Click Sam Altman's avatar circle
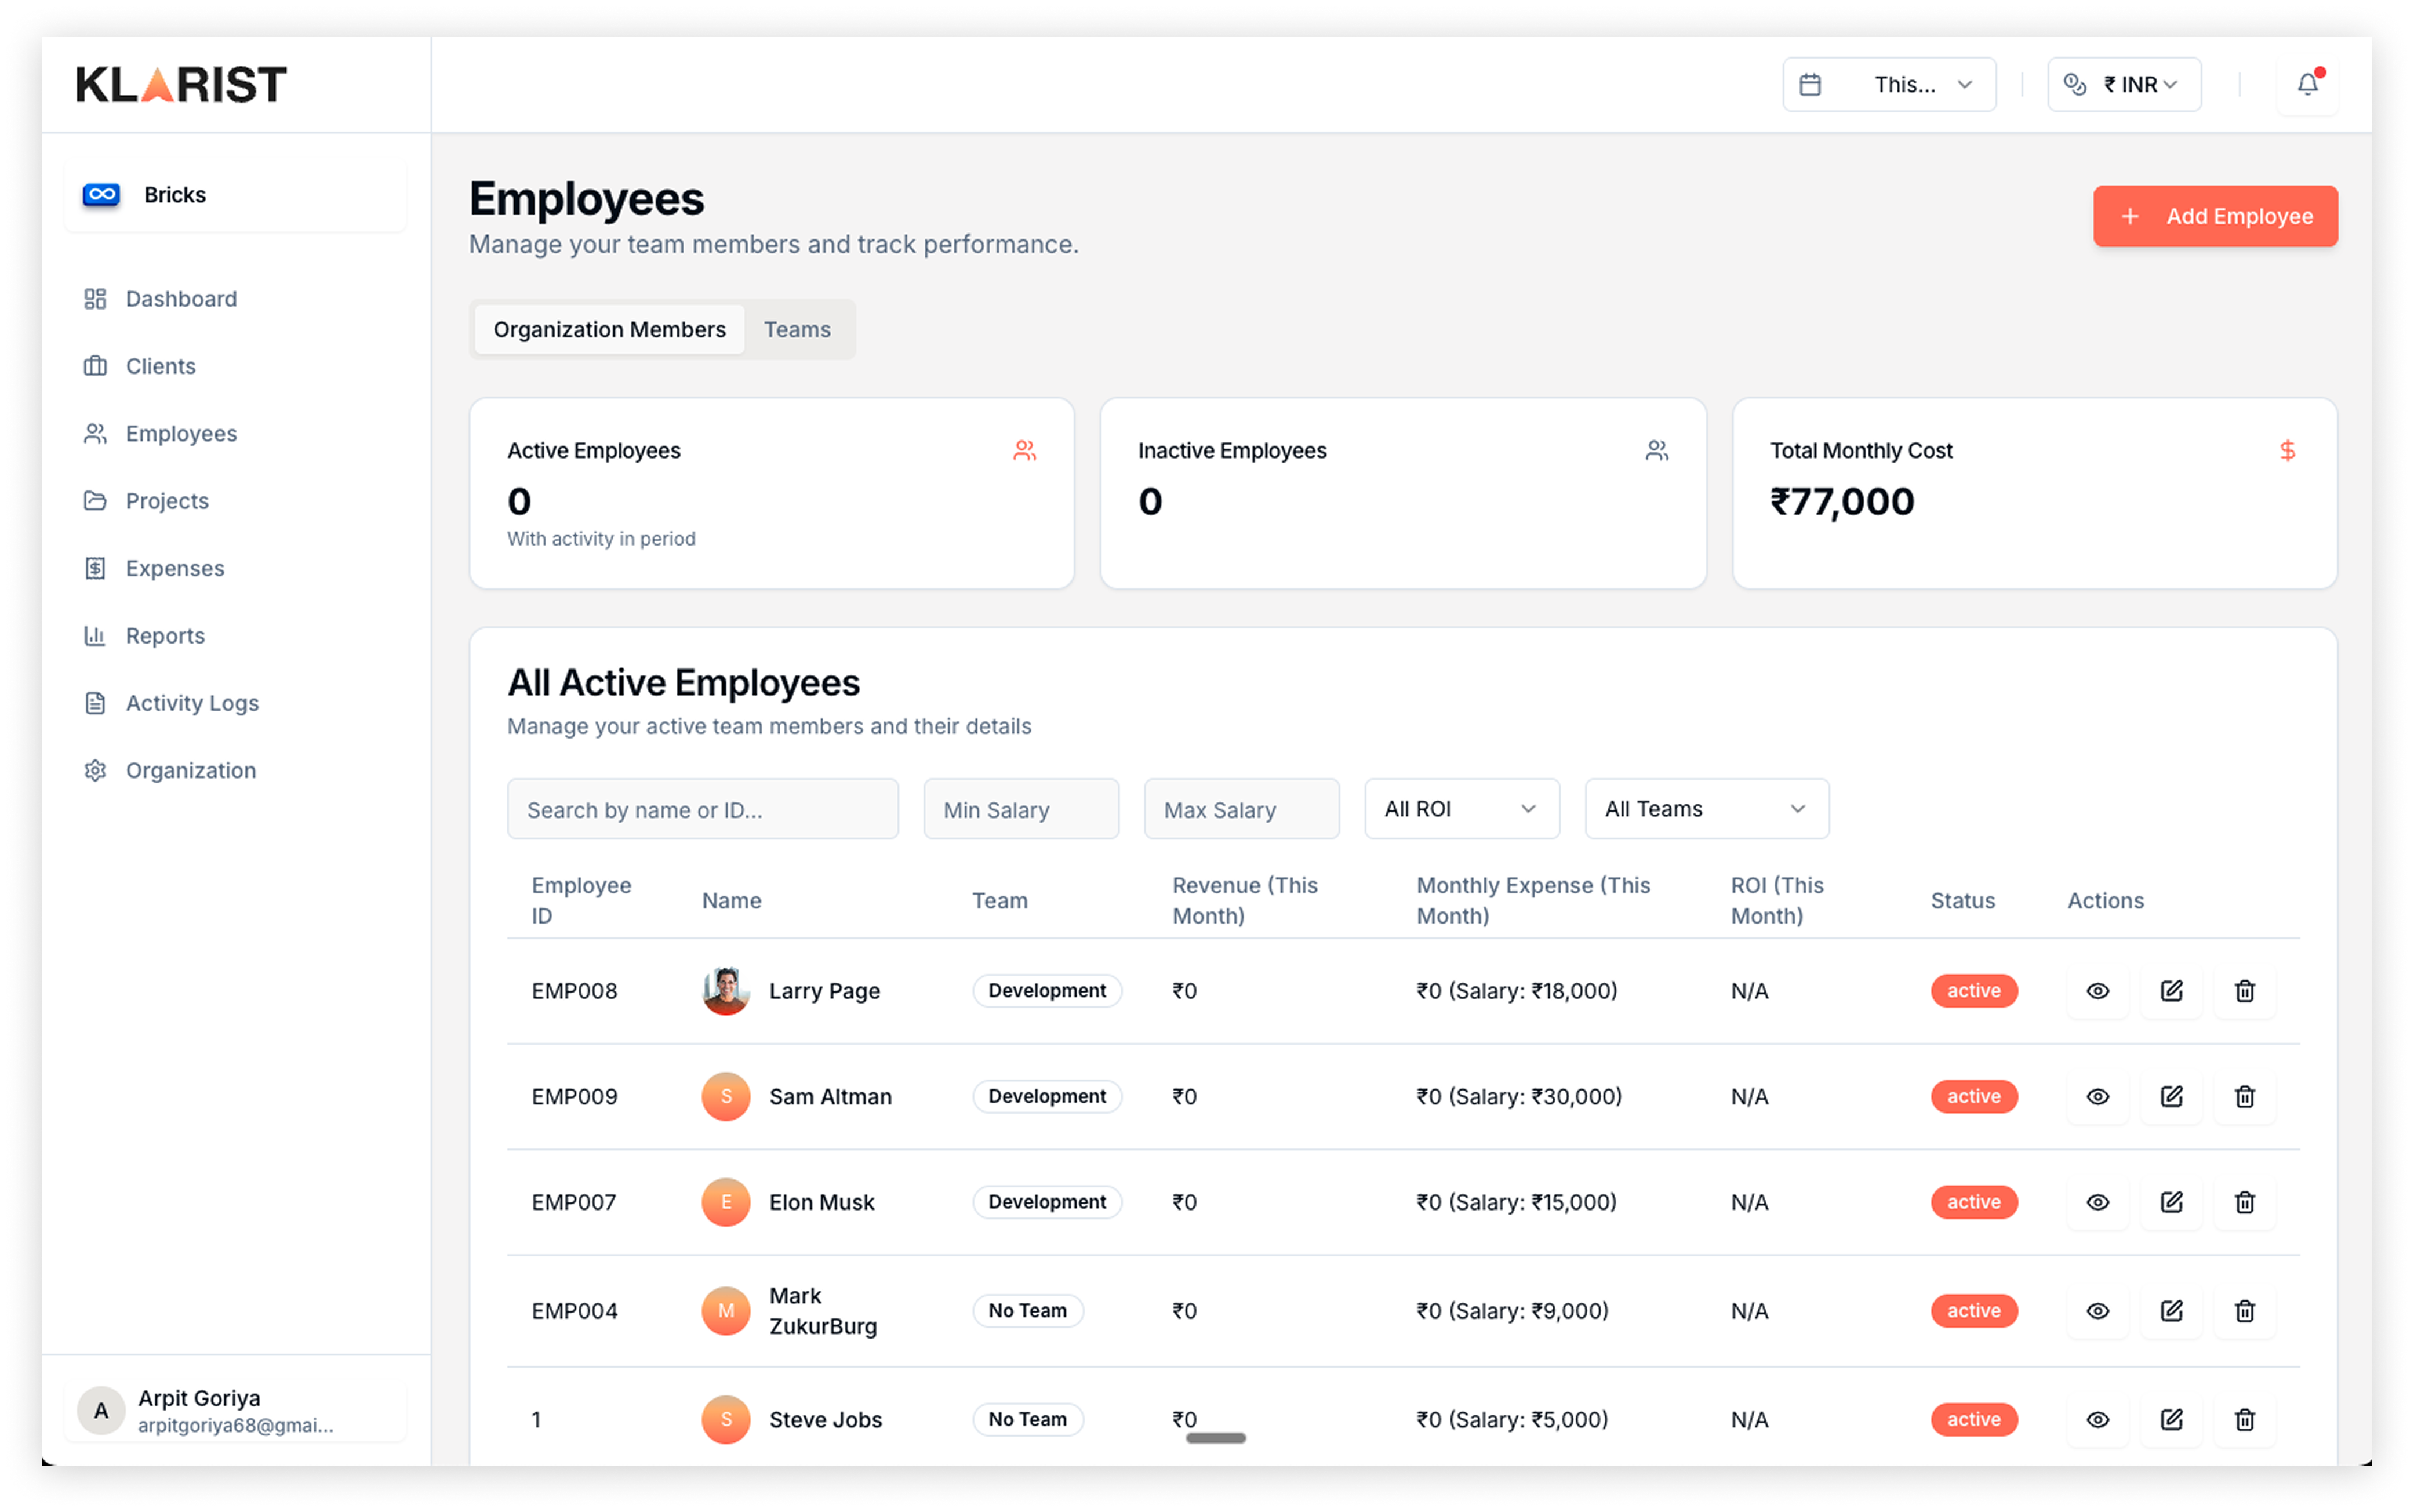2414x1512 pixels. pyautogui.click(x=726, y=1097)
